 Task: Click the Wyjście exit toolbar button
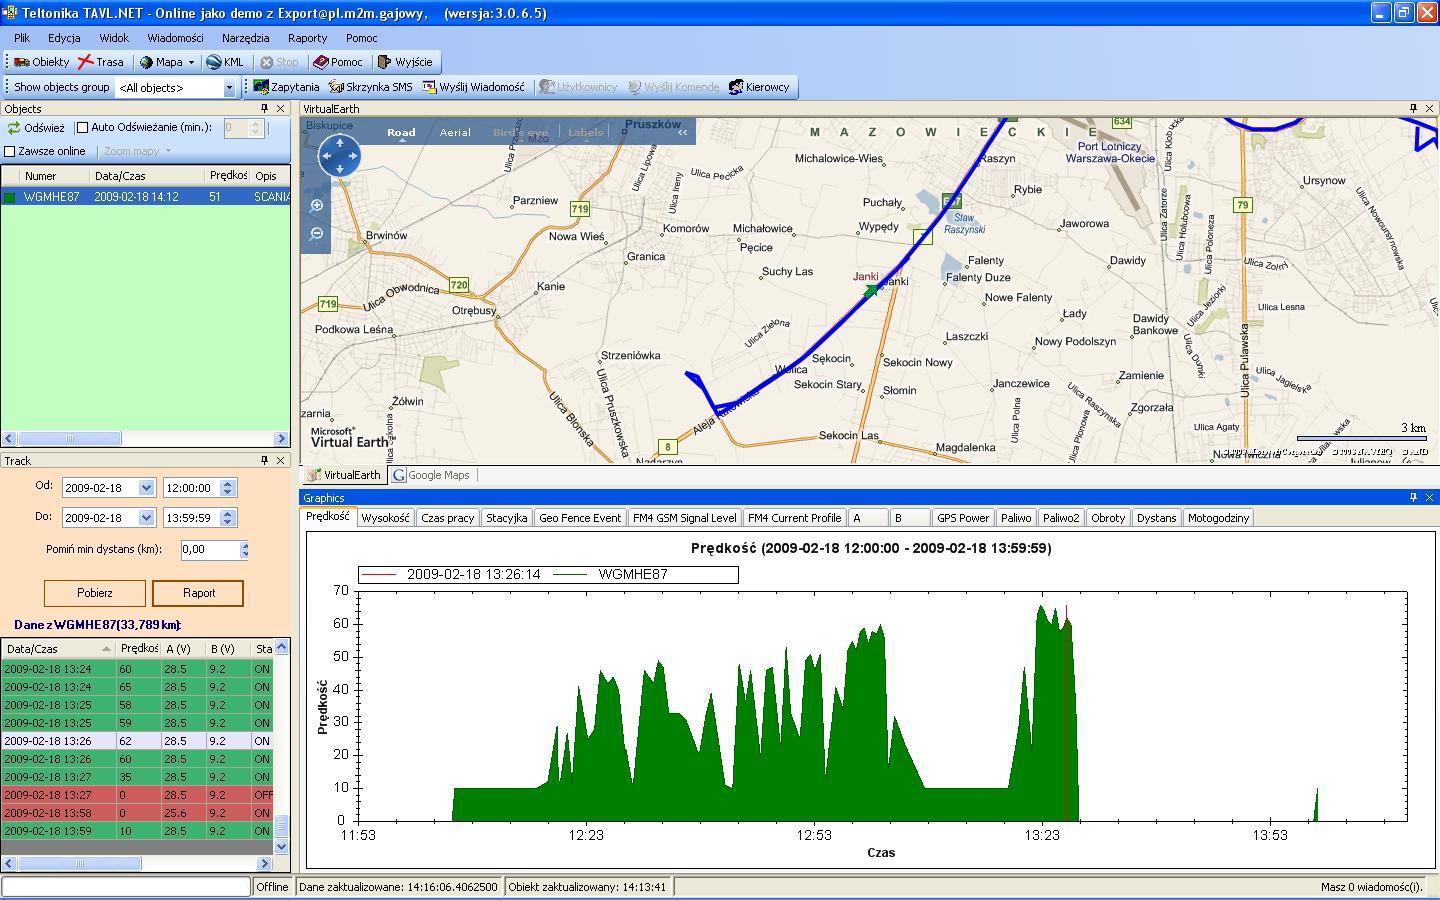pyautogui.click(x=405, y=62)
